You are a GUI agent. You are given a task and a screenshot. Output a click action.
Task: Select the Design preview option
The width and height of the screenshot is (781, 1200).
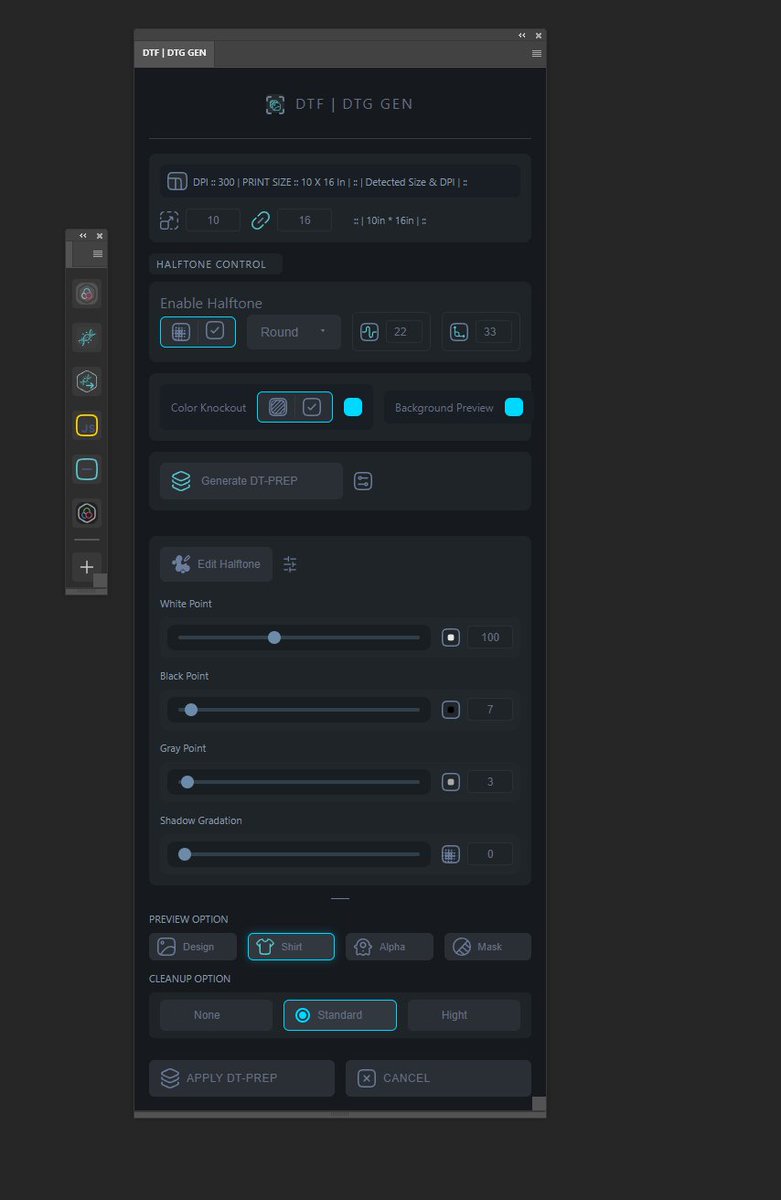tap(193, 947)
